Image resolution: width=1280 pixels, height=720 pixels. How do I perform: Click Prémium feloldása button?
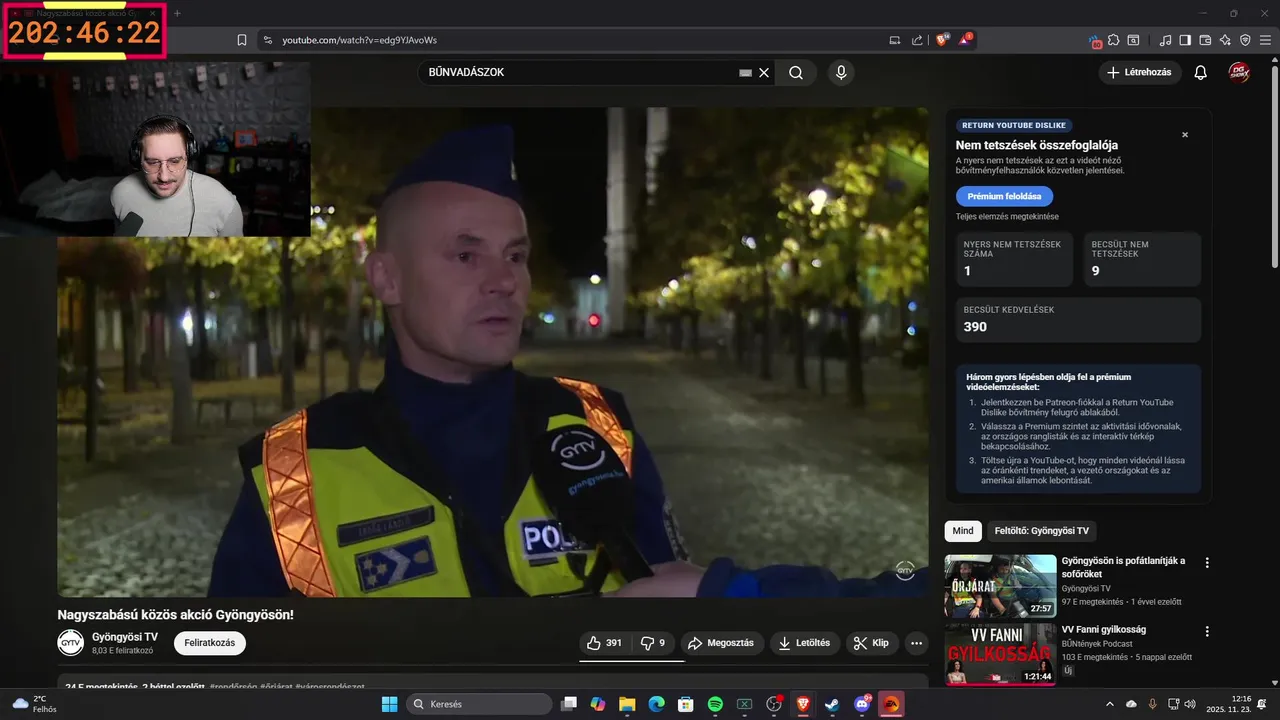click(1004, 196)
